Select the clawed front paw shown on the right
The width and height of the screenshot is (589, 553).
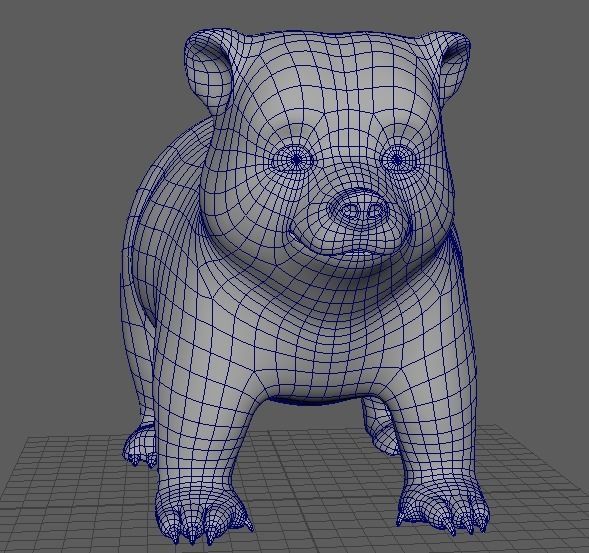click(445, 507)
